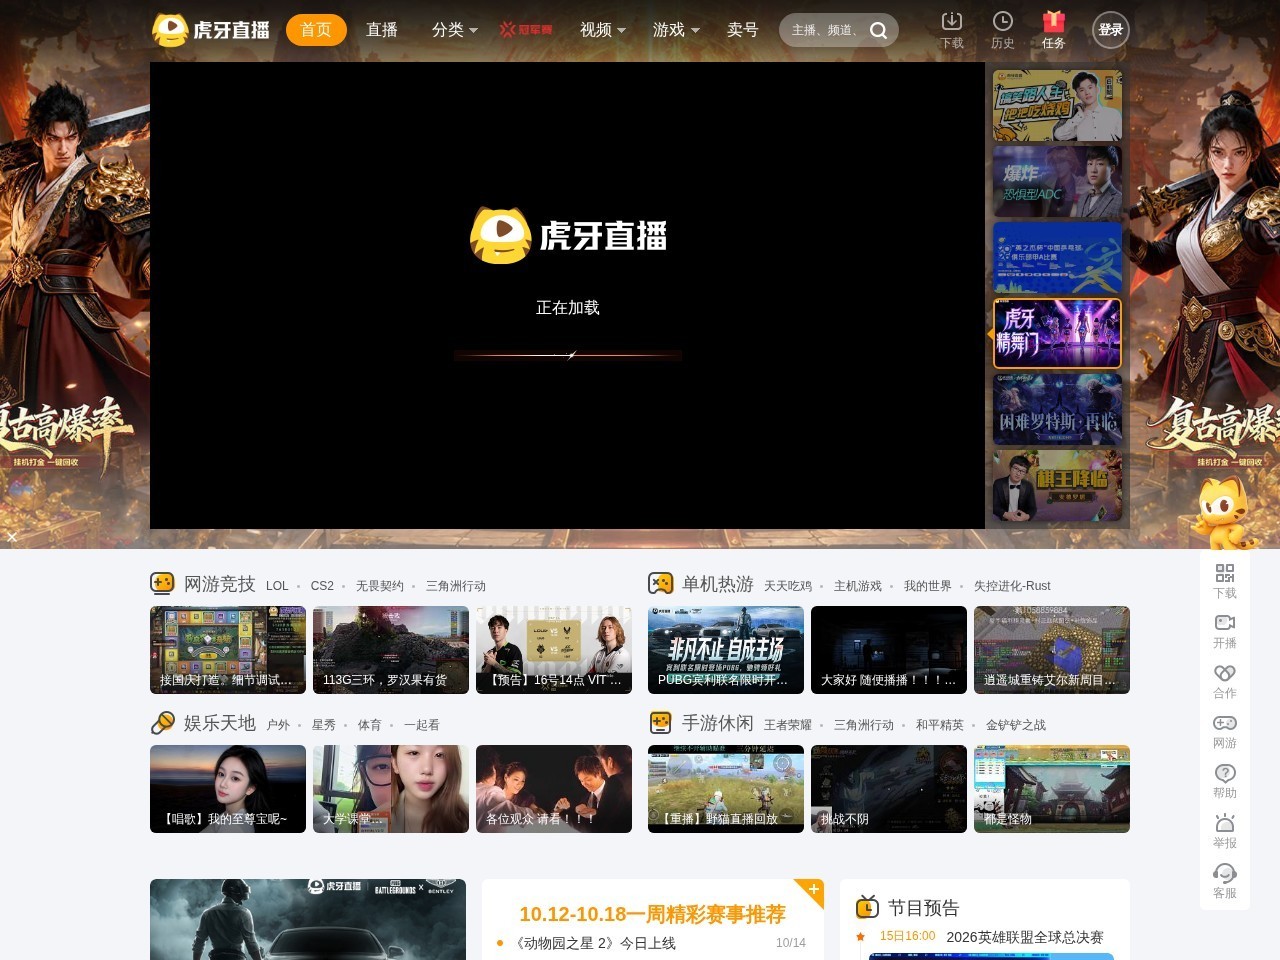Close the bottom-left ad banner X
This screenshot has height=960, width=1280.
(12, 537)
